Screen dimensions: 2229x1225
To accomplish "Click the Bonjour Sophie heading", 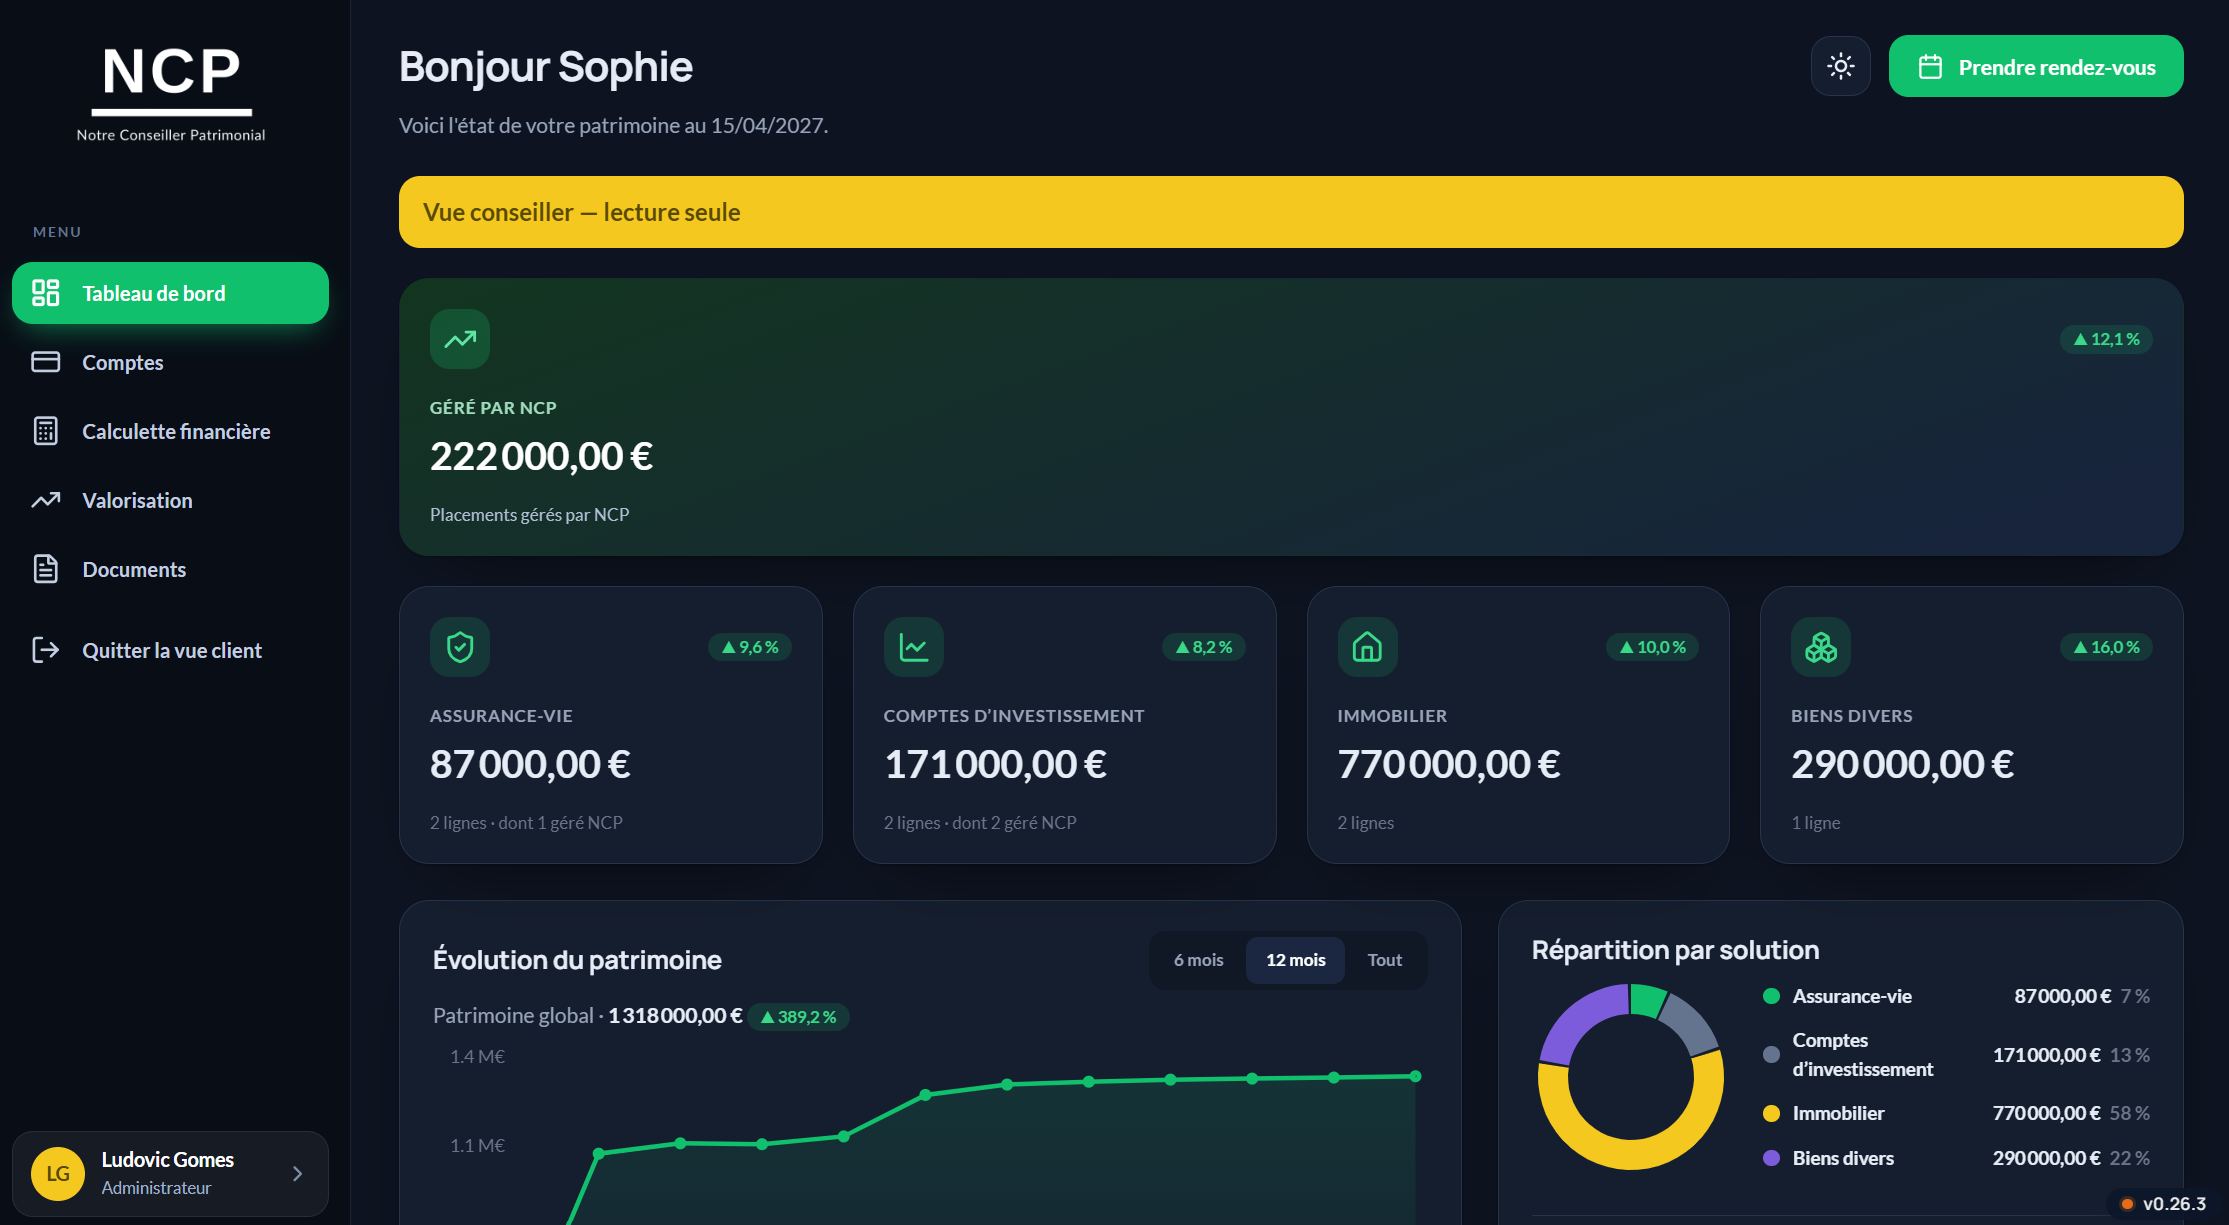I will click(546, 67).
